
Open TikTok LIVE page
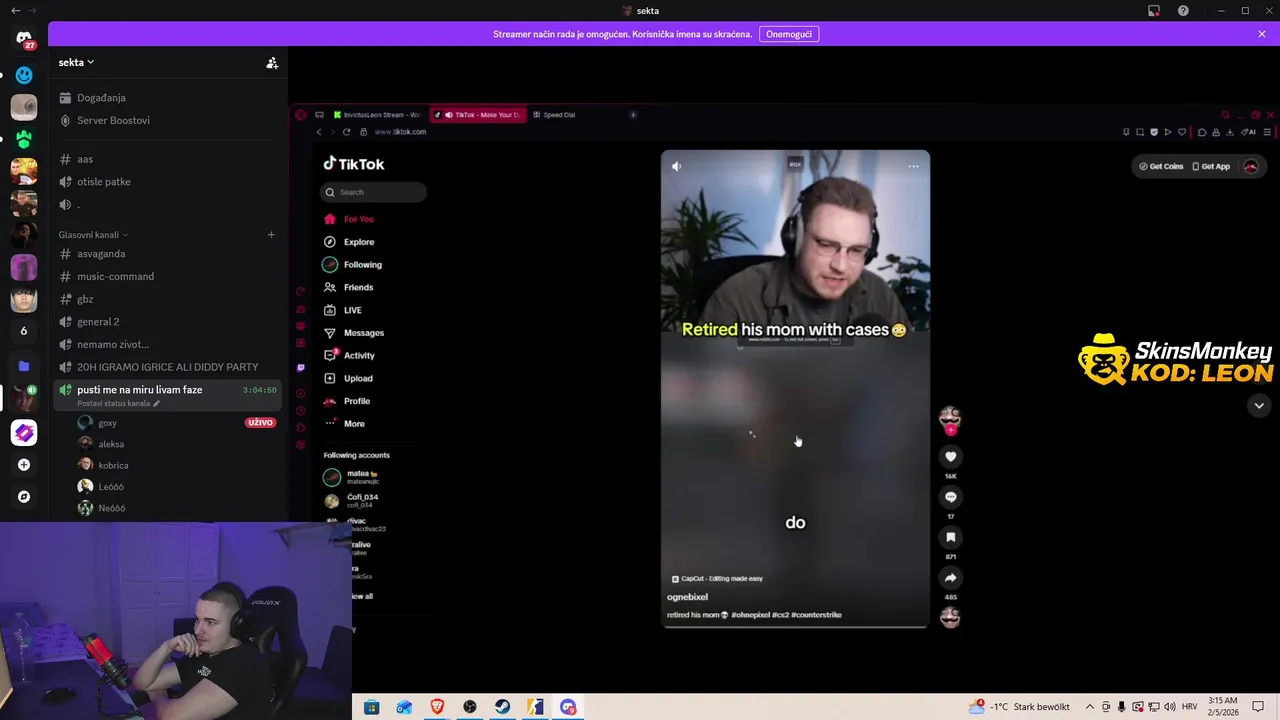pyautogui.click(x=343, y=310)
